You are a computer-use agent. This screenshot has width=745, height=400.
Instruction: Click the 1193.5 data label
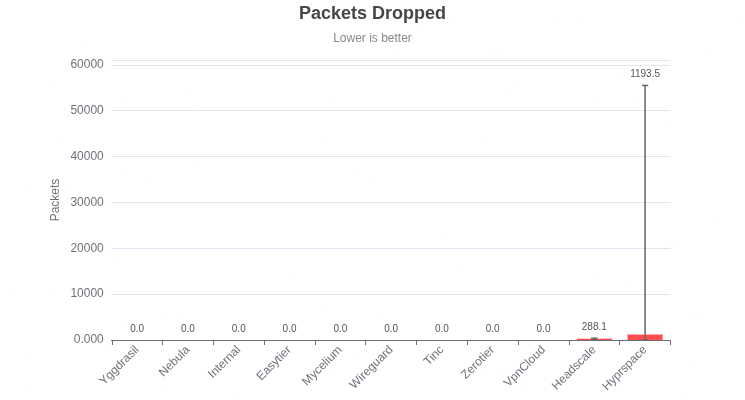(x=645, y=73)
